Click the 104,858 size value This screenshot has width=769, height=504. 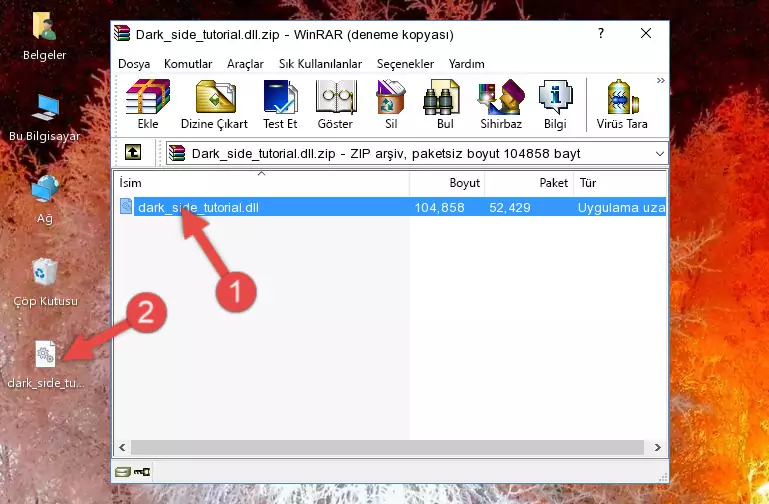[439, 207]
